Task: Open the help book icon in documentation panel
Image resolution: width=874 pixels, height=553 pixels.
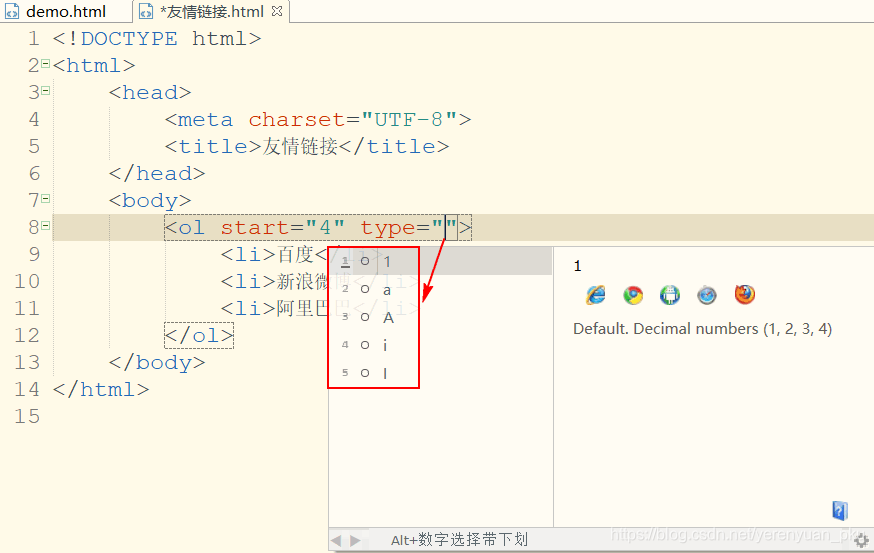Action: [839, 510]
